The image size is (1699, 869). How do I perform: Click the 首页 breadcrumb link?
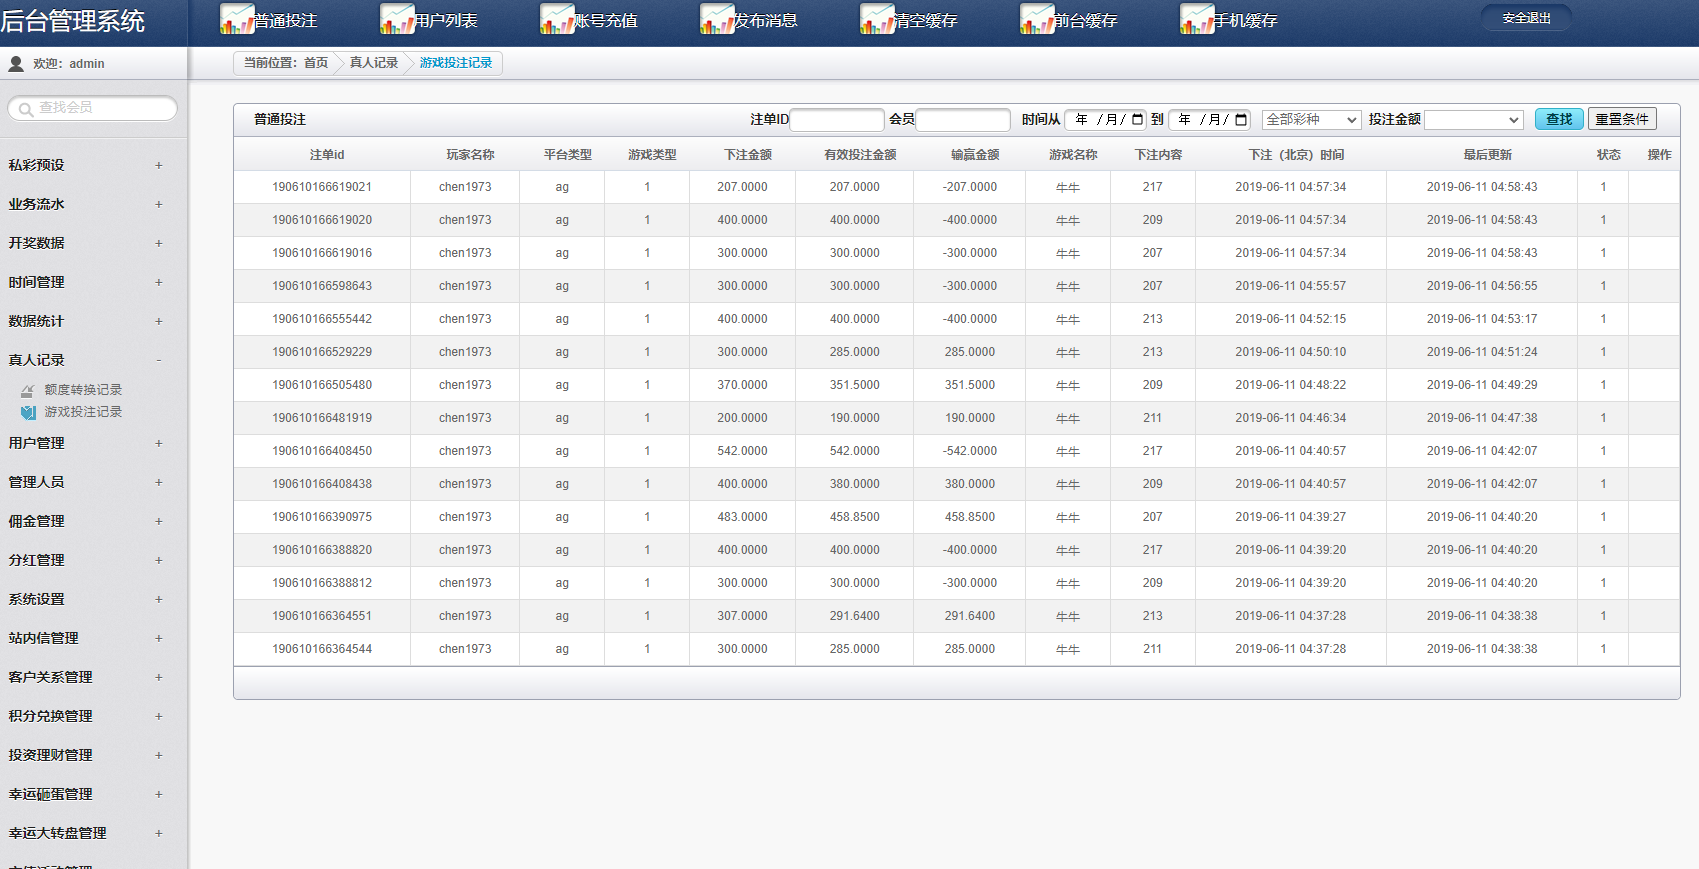[316, 63]
